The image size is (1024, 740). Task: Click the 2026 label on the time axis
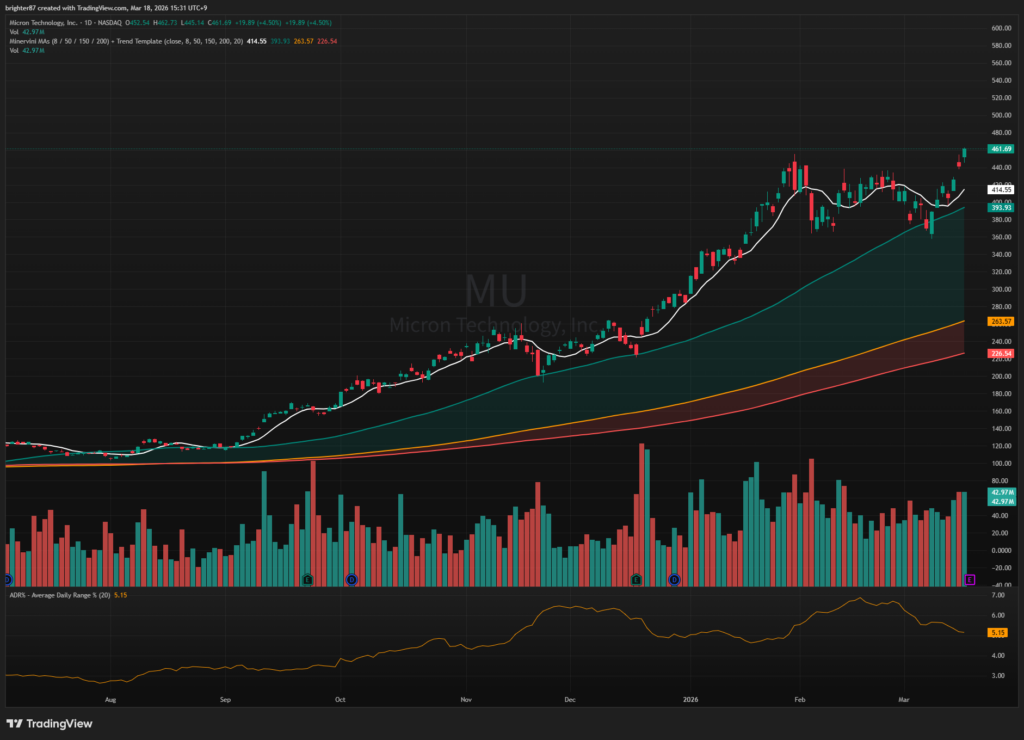[x=691, y=702]
